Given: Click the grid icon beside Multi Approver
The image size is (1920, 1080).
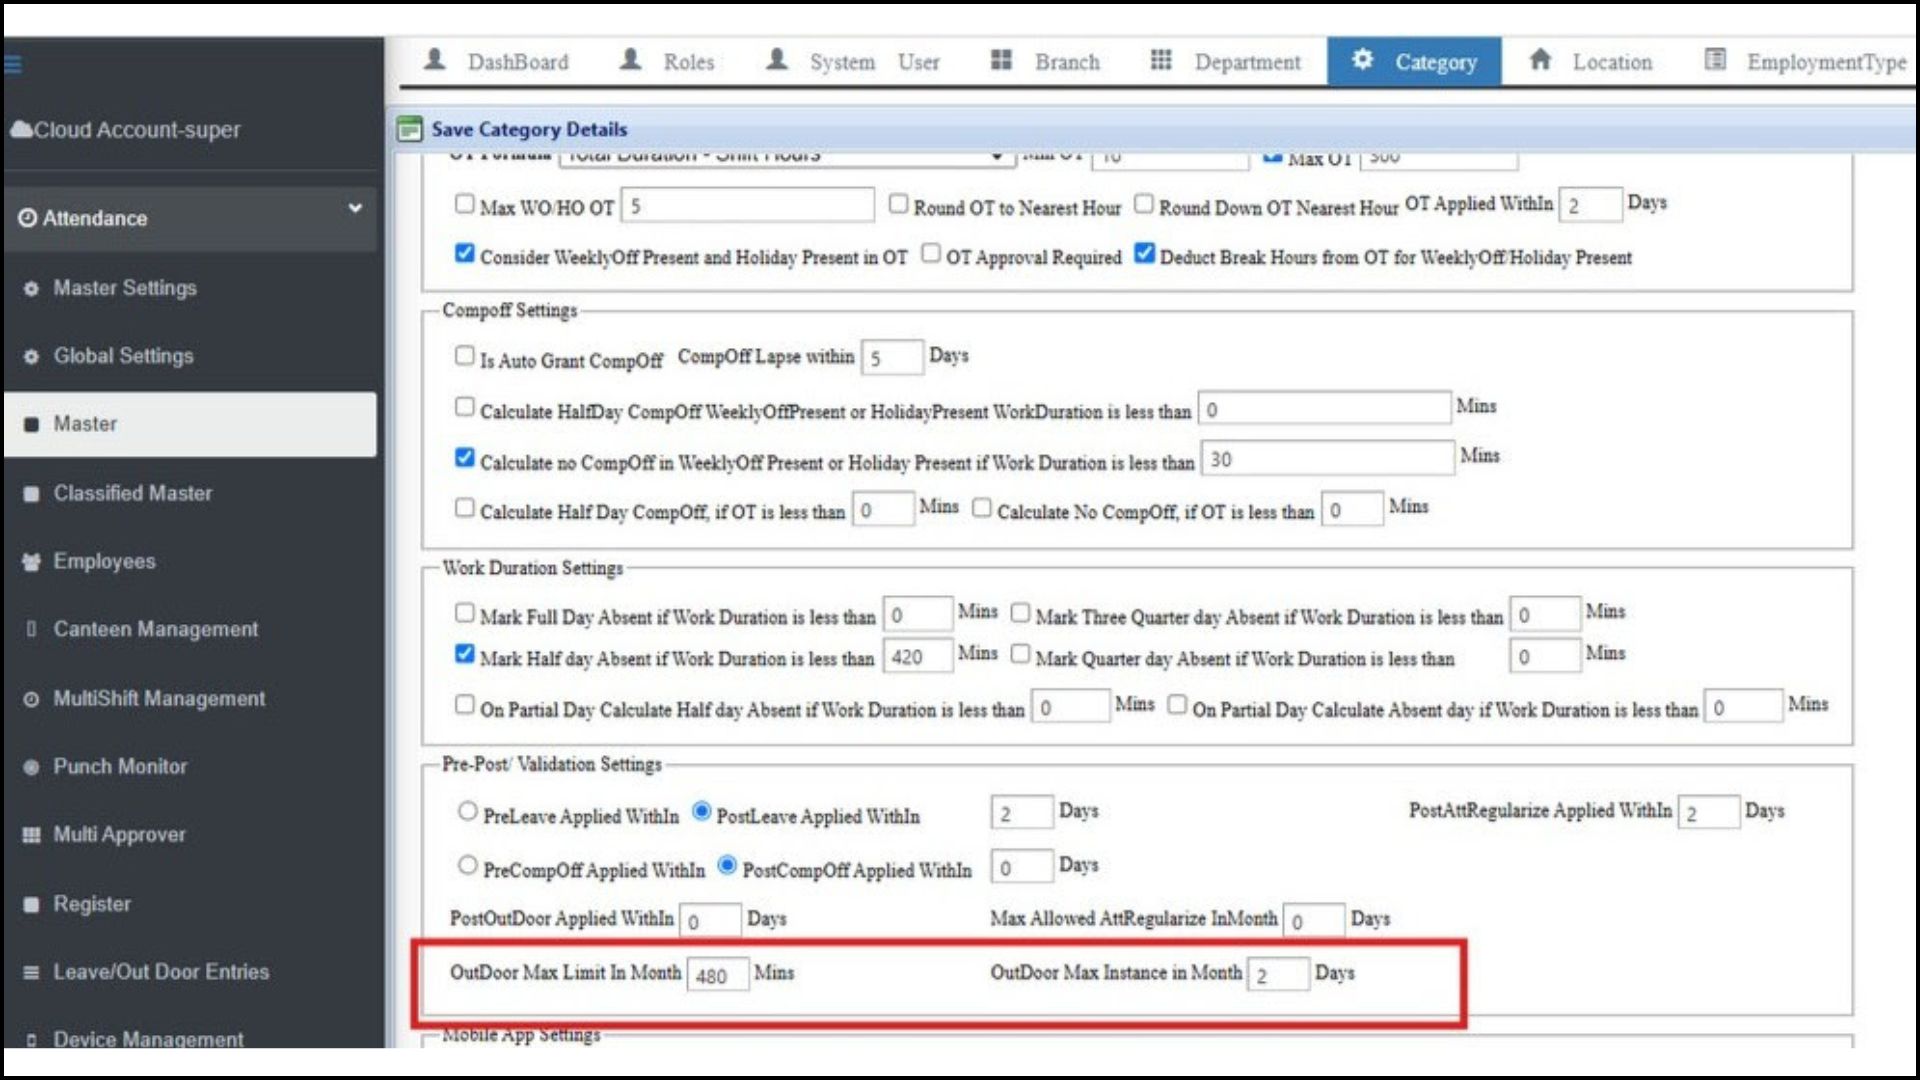Looking at the screenshot, I should point(31,835).
